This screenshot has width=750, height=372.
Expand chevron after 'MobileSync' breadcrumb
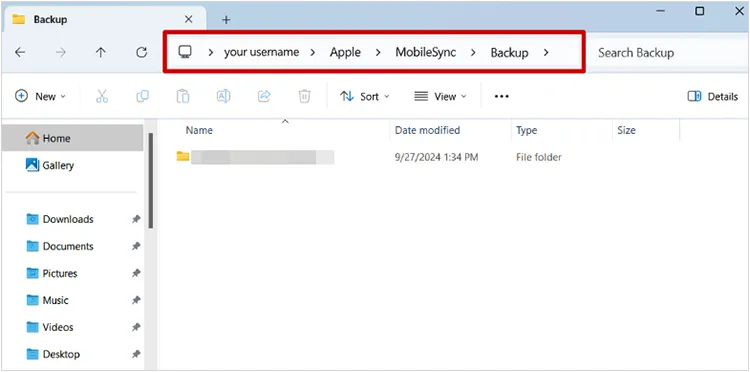[473, 53]
